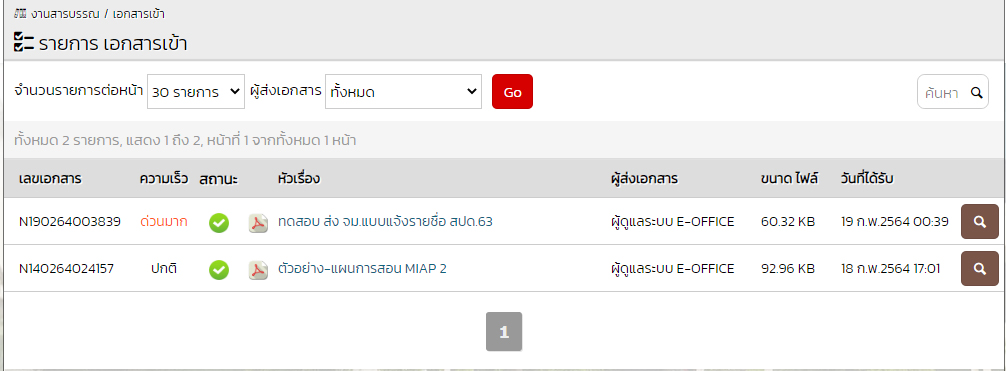Open link ตัวอย่าง-แผนการสอน MIAP 2
The height and width of the screenshot is (371, 1006).
coord(362,269)
